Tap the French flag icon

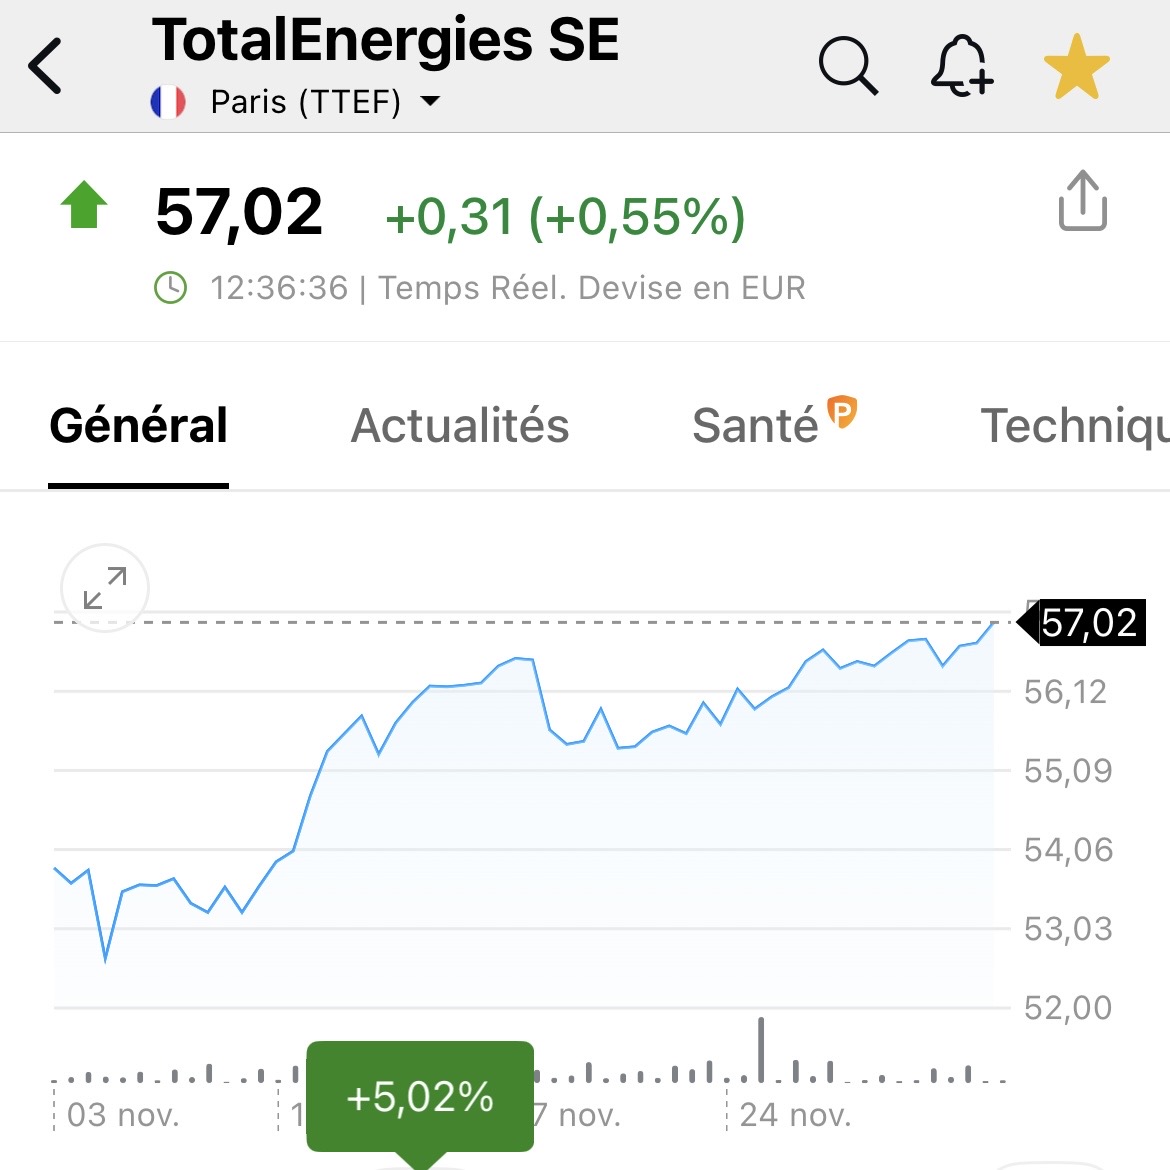point(168,102)
